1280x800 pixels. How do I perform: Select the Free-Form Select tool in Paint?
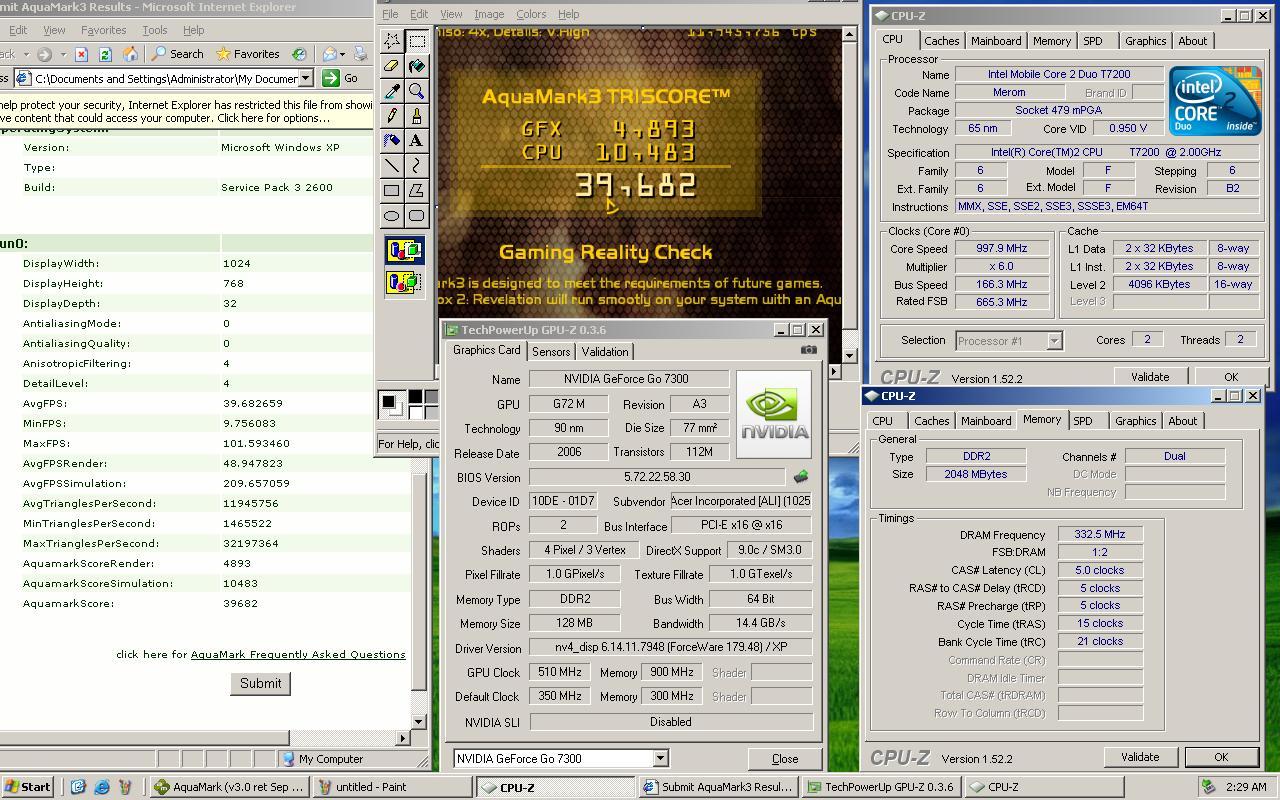point(392,40)
